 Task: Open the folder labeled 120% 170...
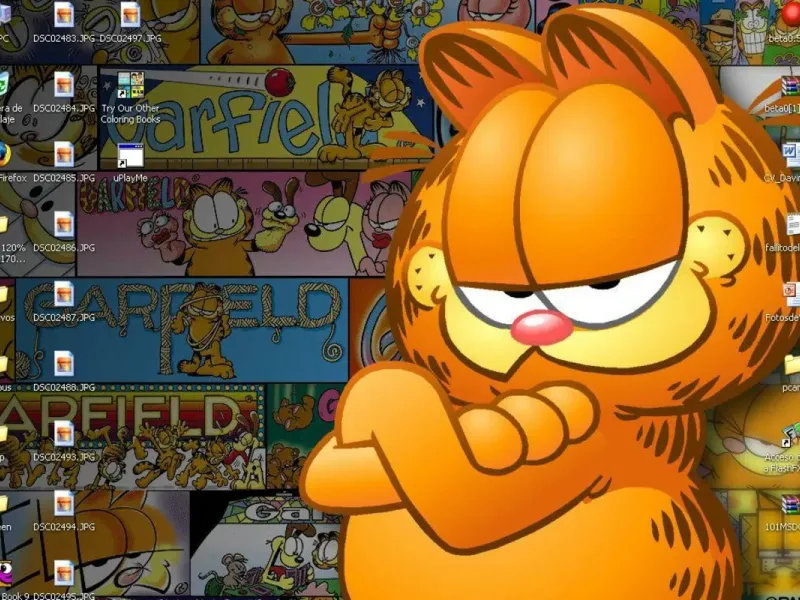click(x=3, y=224)
